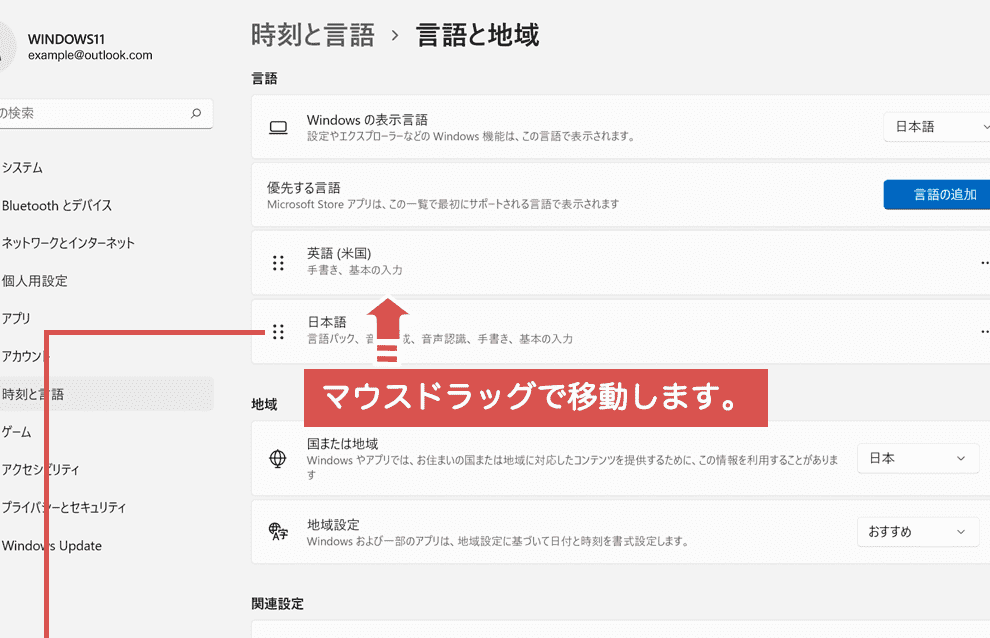Select ネットワークとインターネット in the sidebar

point(68,243)
